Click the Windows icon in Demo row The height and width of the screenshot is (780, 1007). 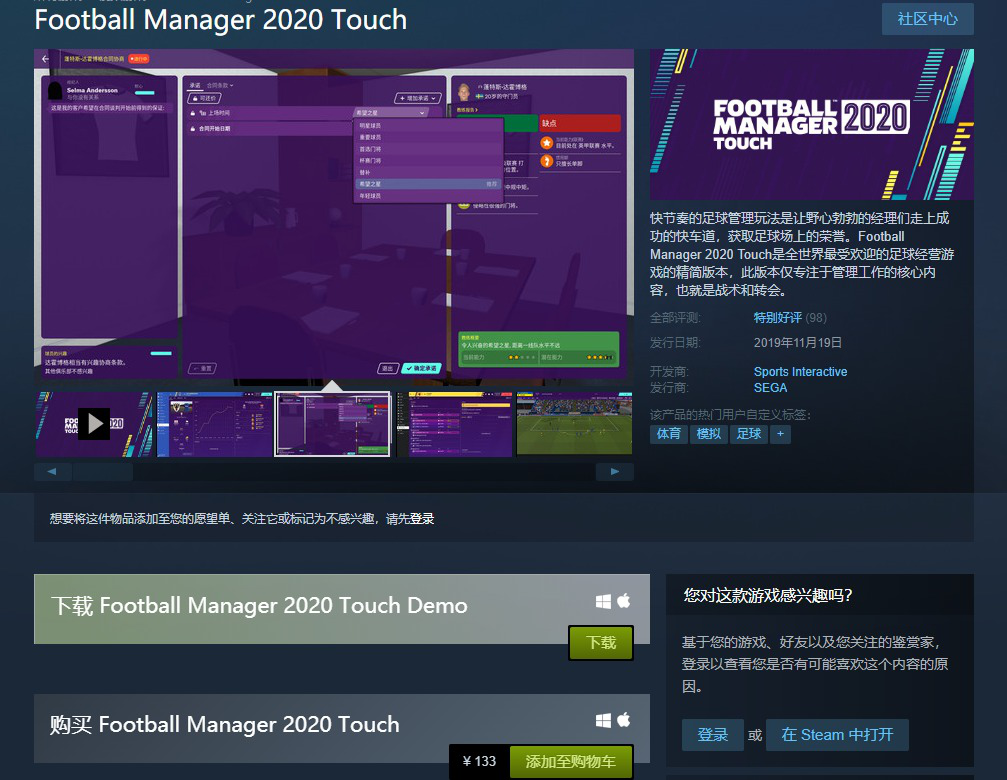tap(603, 602)
